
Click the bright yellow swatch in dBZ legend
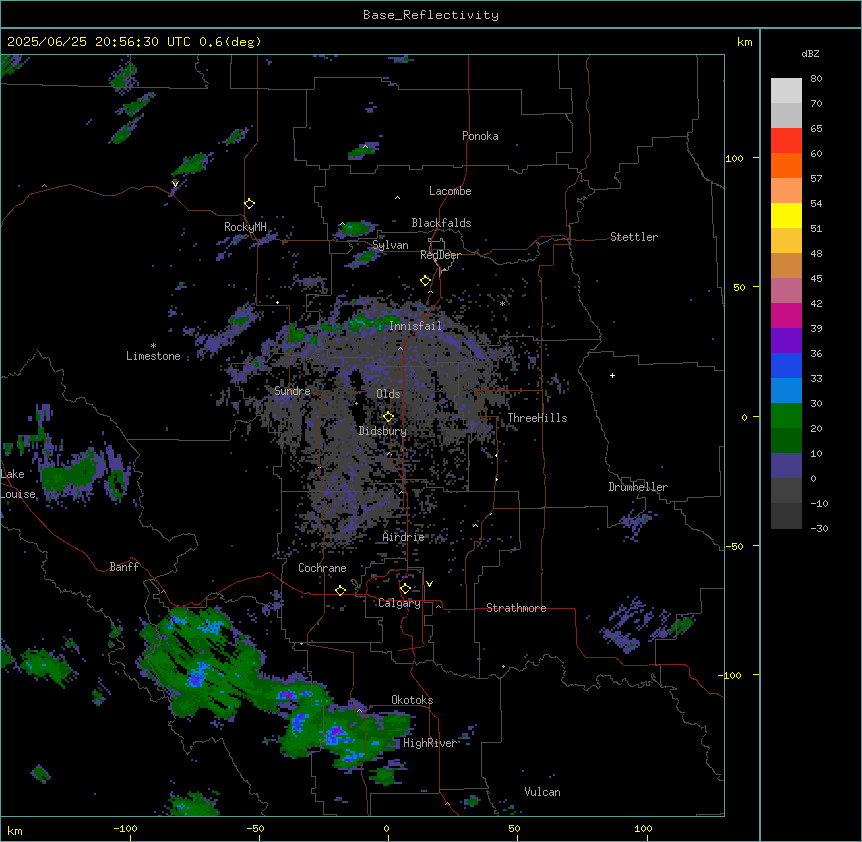786,215
